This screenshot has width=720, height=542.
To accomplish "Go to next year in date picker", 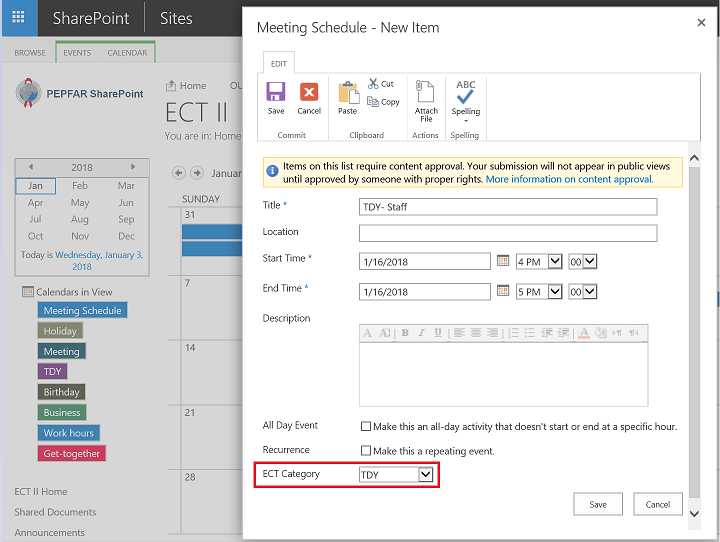I will [x=133, y=167].
